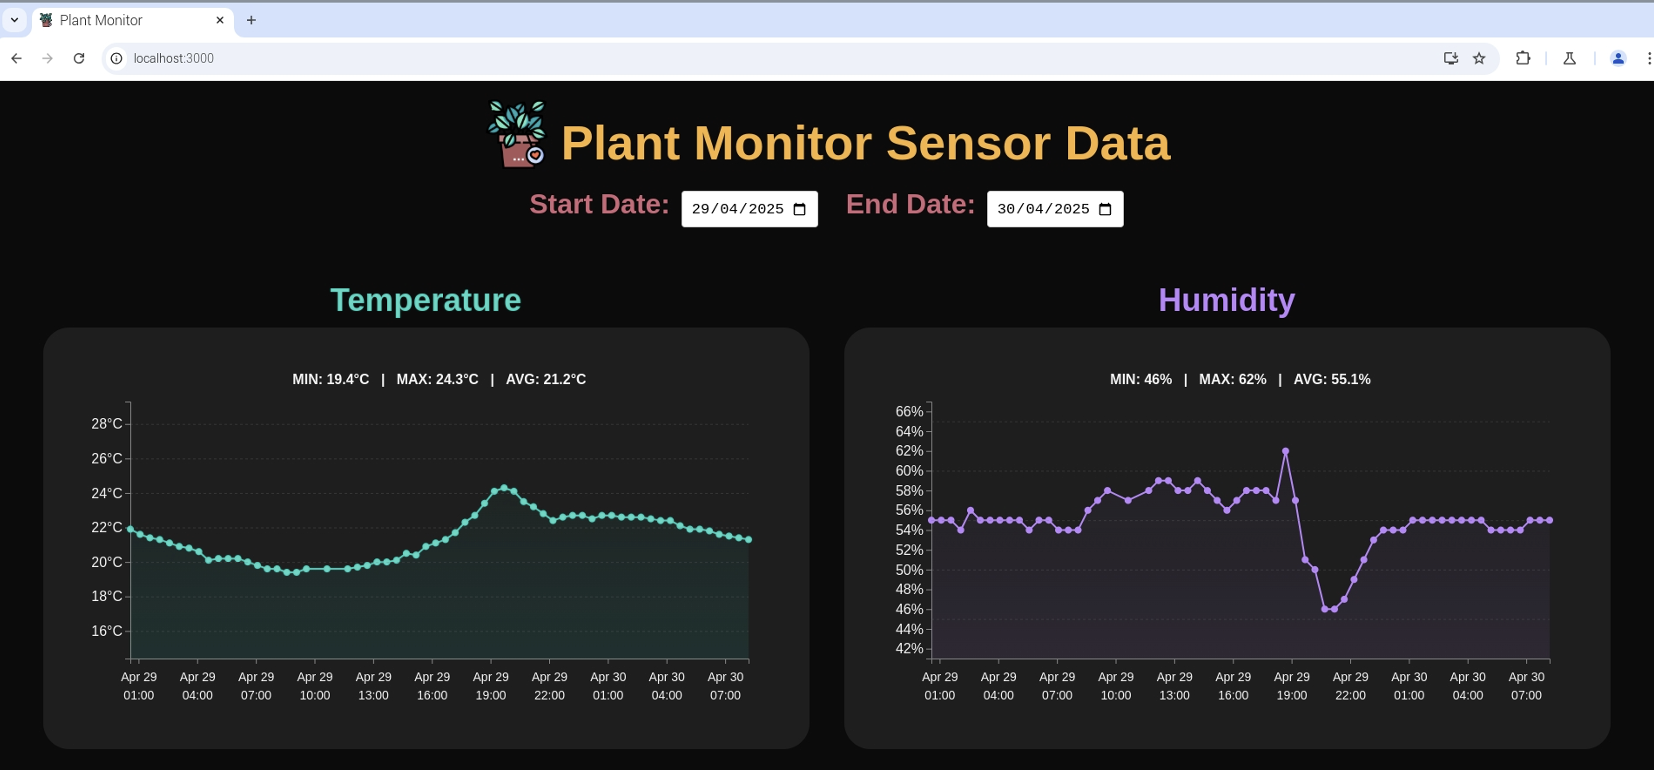This screenshot has width=1654, height=770.
Task: Click the 62% humidity peak data point
Action: pos(1286,451)
